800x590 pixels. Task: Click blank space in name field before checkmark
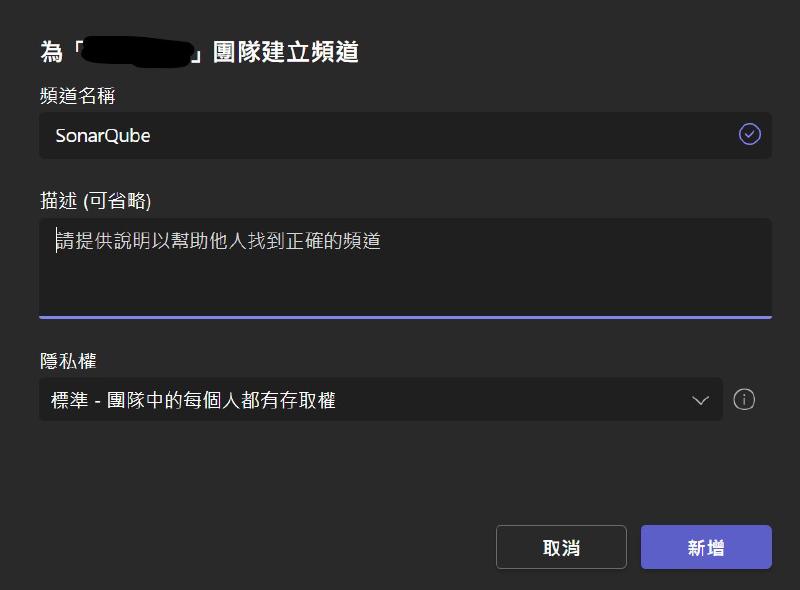pyautogui.click(x=444, y=135)
